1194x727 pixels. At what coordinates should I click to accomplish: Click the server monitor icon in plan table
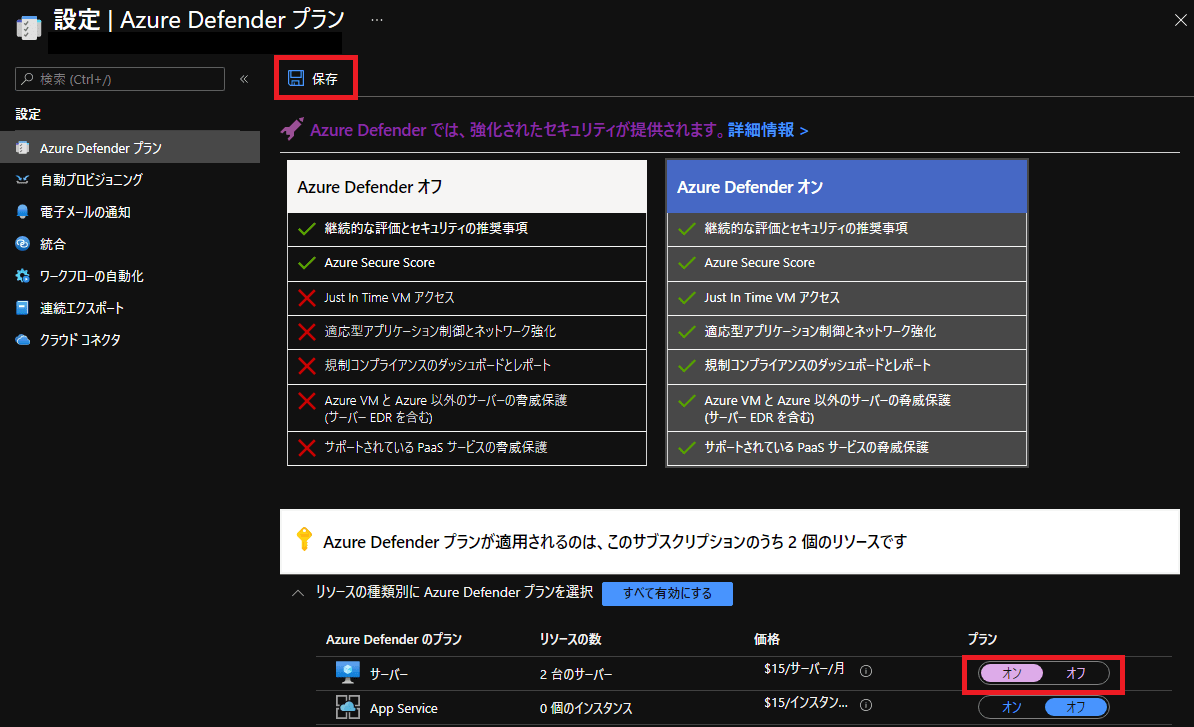pyautogui.click(x=348, y=673)
